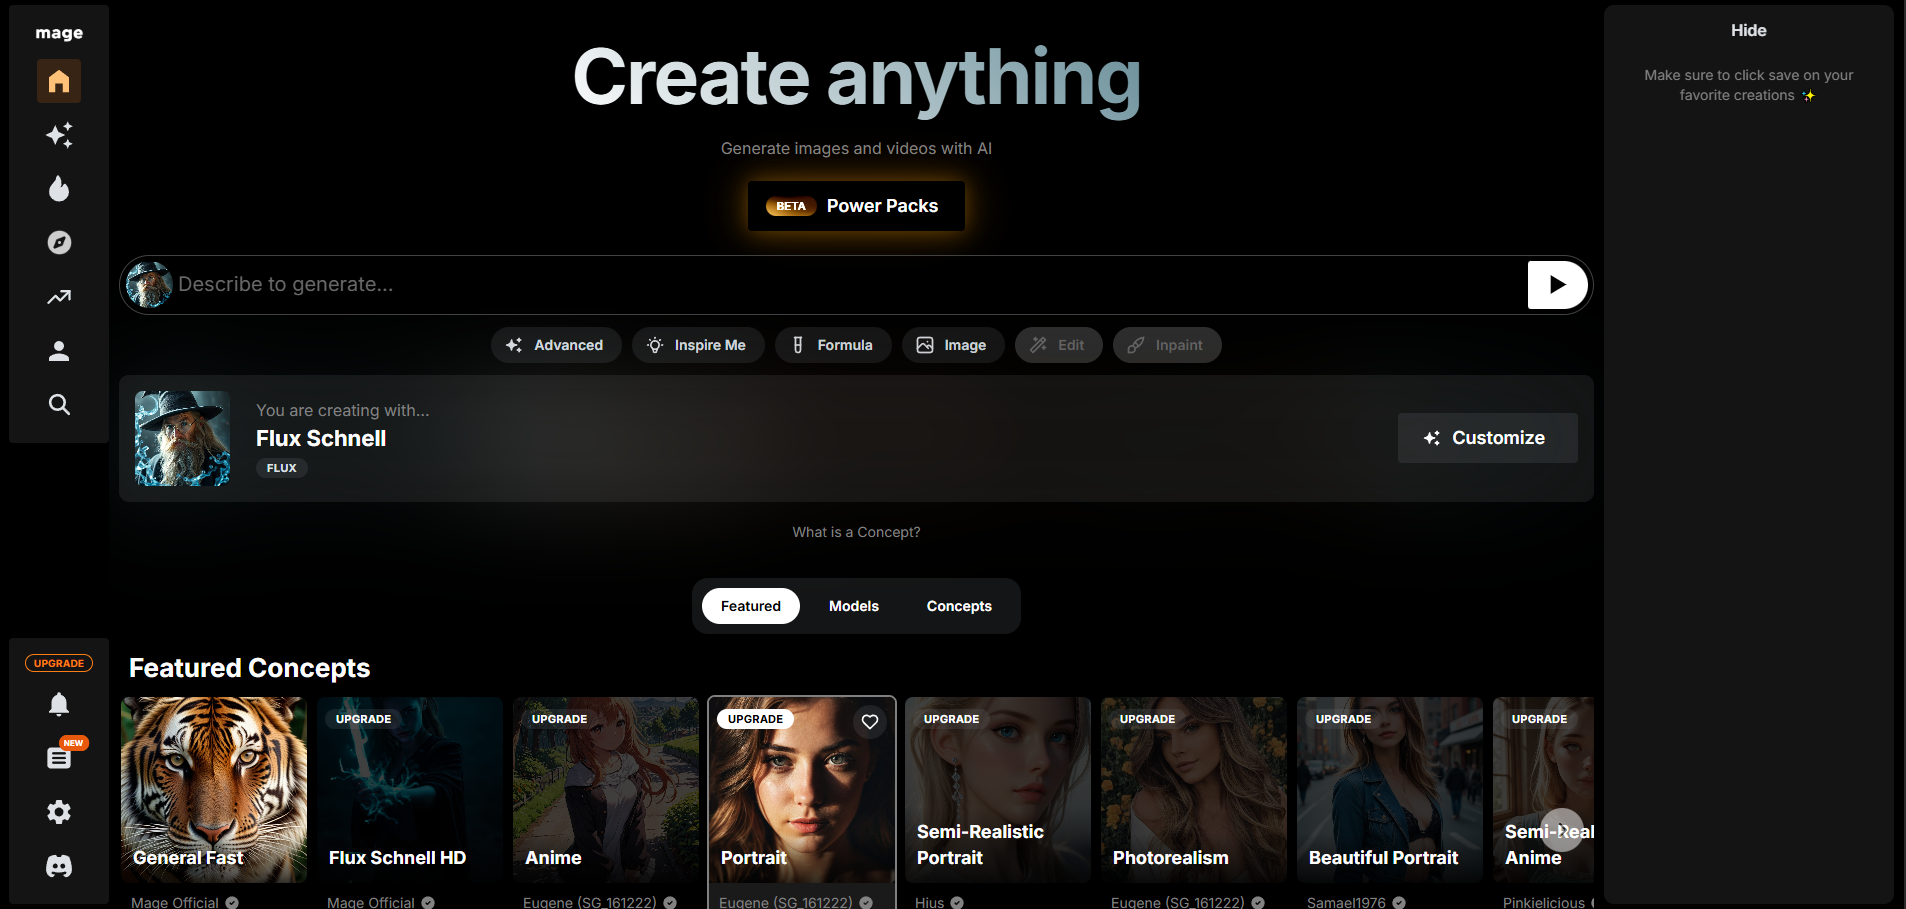Screen dimensions: 1906x909
Task: Toggle the heart favorite on Portrait card
Action: pyautogui.click(x=870, y=722)
